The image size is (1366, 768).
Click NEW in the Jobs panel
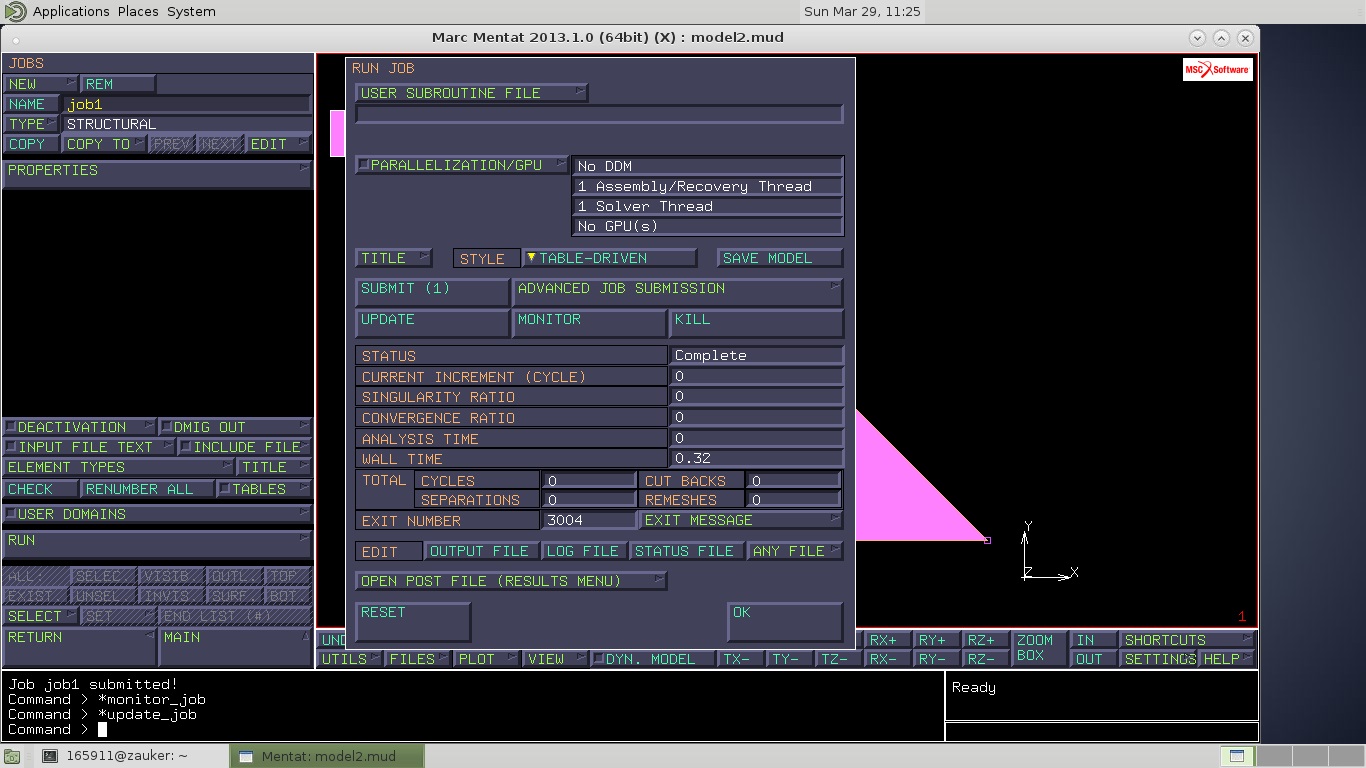click(40, 84)
